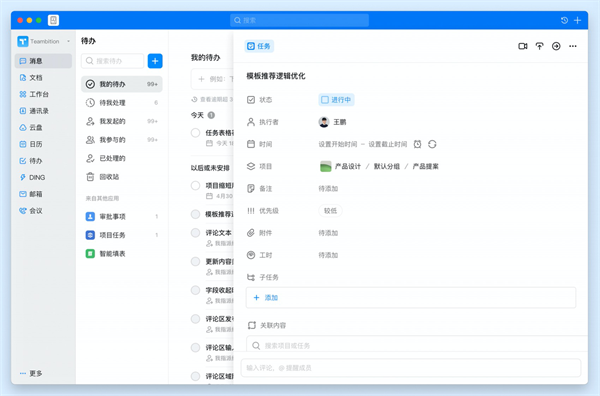This screenshot has width=600, height=396.
Task: Click the circled arrow icon in task header
Action: point(556,46)
